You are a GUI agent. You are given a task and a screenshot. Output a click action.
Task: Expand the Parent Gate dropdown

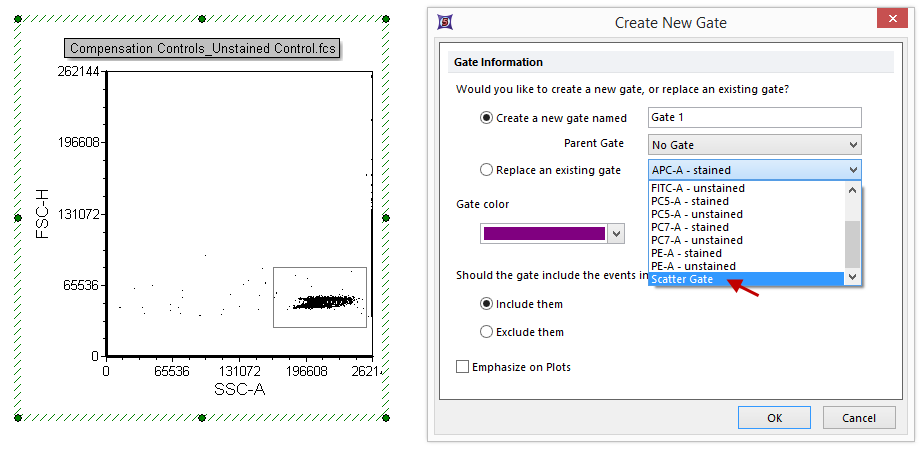852,145
